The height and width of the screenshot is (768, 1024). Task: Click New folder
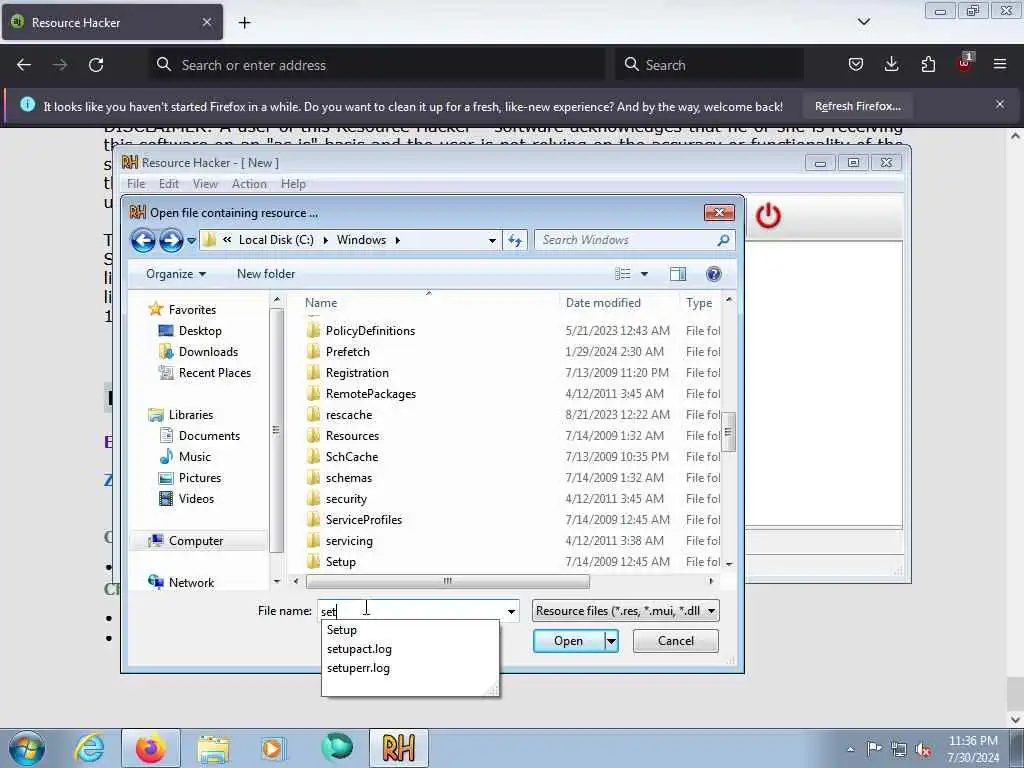pyautogui.click(x=266, y=274)
